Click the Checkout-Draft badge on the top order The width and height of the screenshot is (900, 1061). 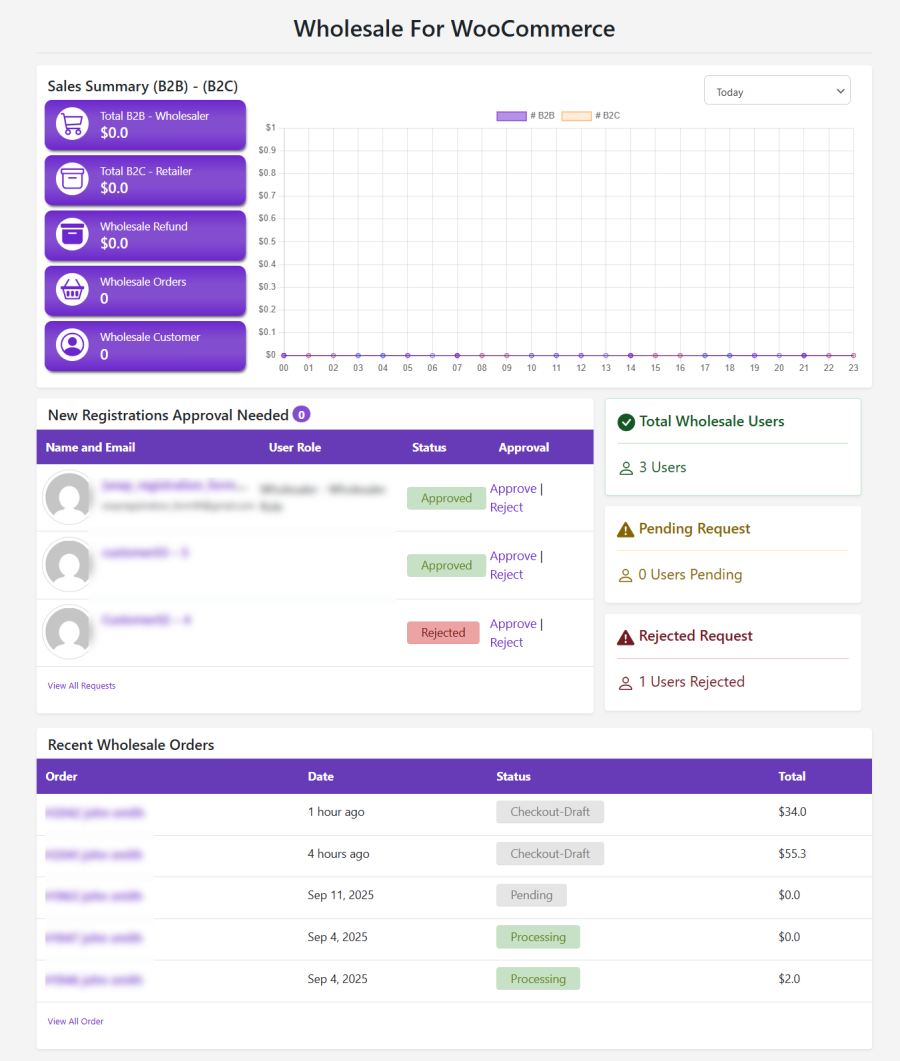pyautogui.click(x=550, y=812)
